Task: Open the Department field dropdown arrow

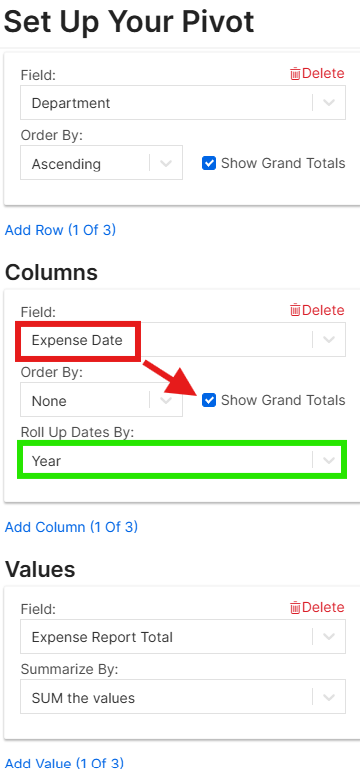Action: click(329, 103)
